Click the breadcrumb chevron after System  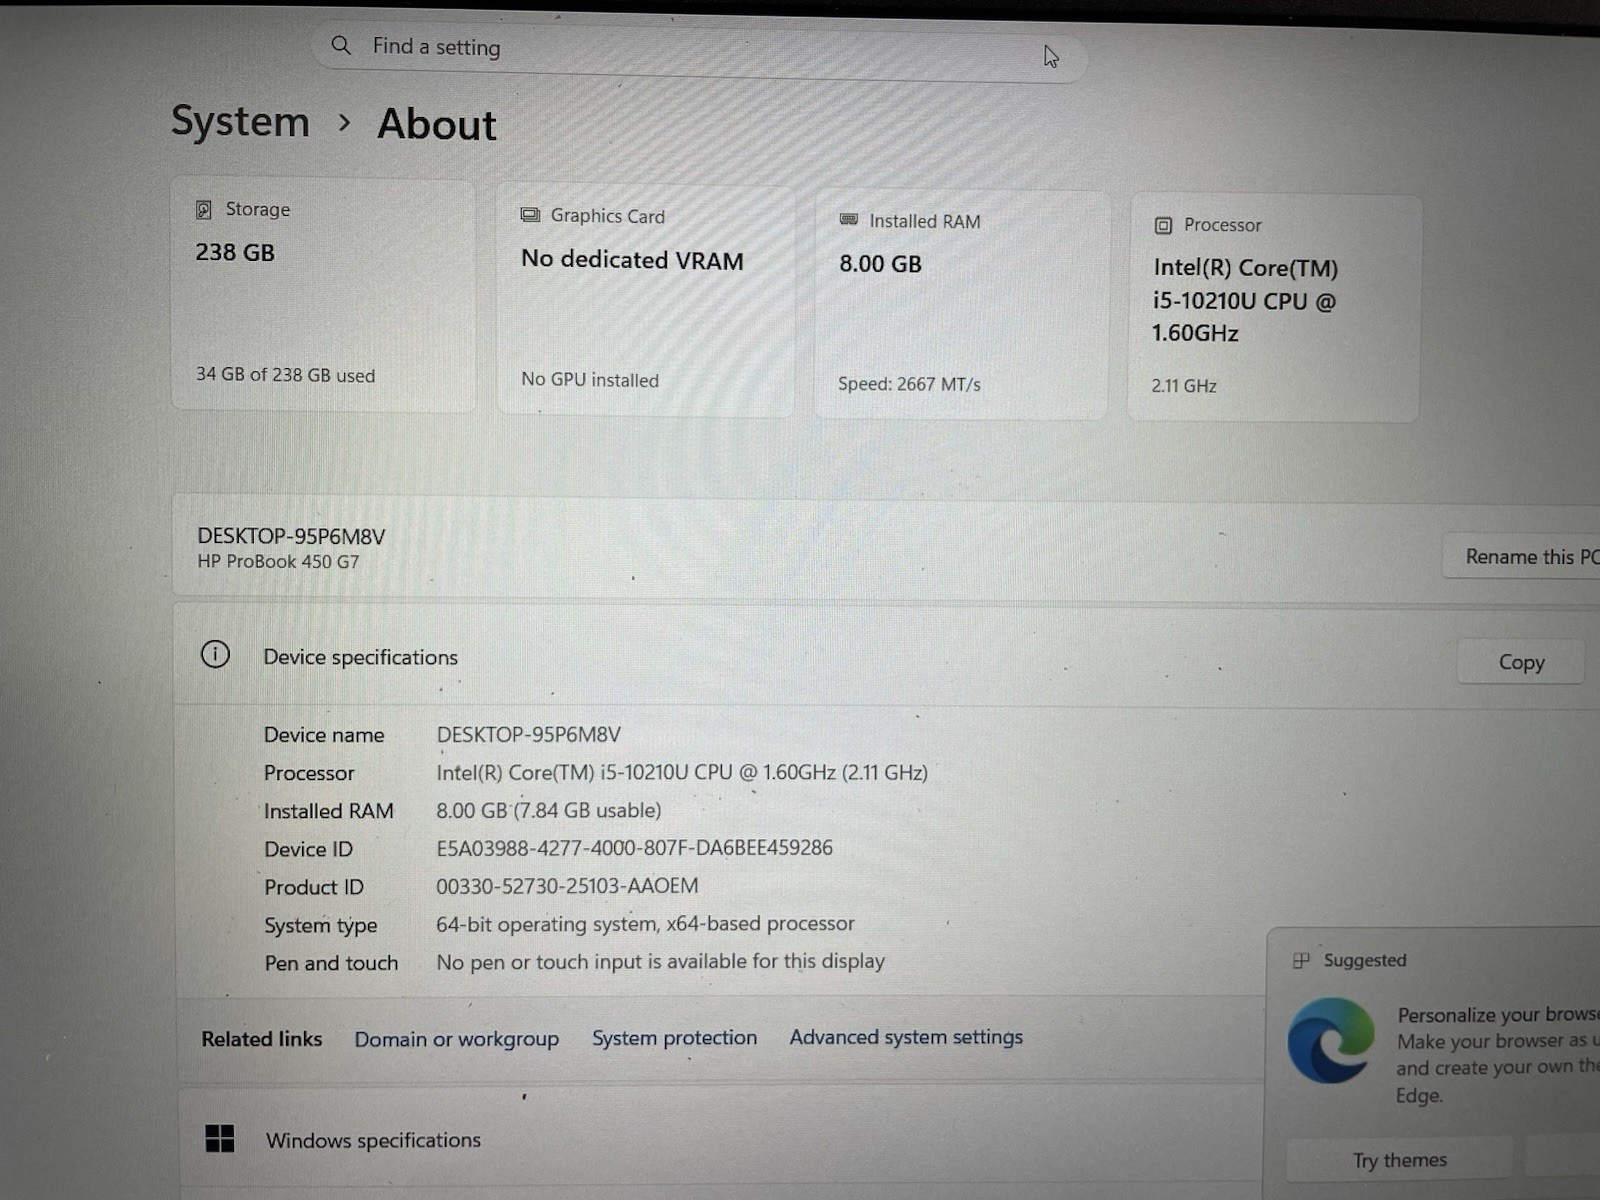pos(344,122)
